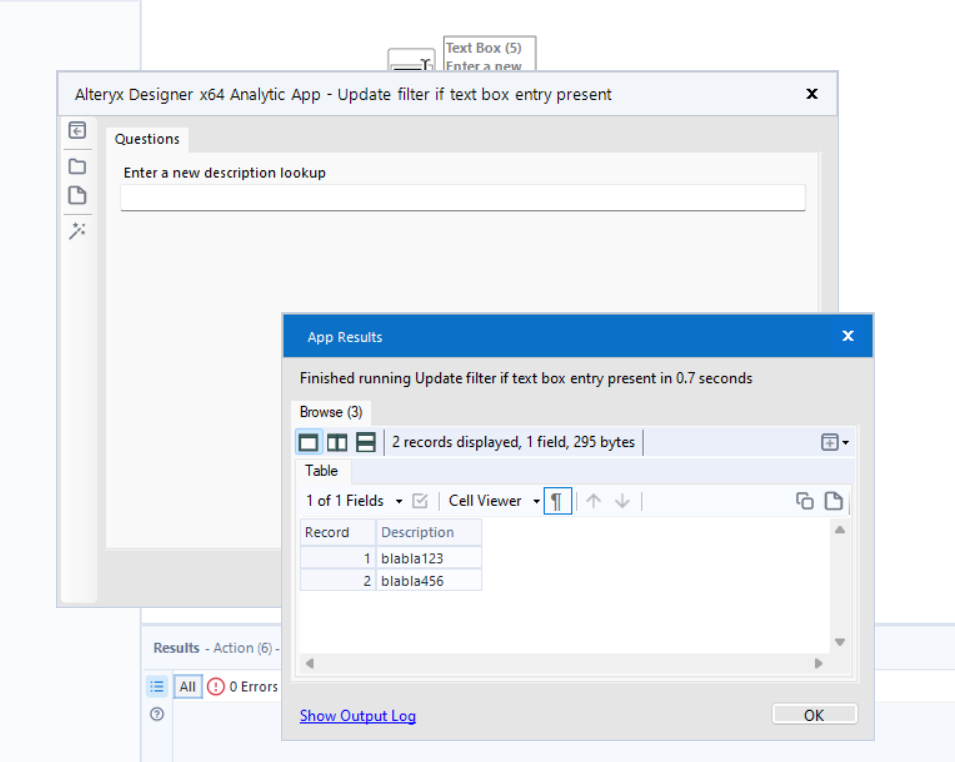Select the Questions tab

(x=146, y=139)
